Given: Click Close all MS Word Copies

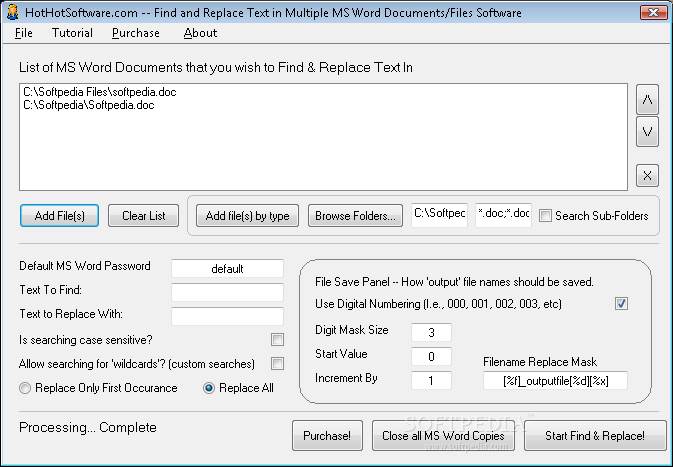Looking at the screenshot, I should point(443,436).
